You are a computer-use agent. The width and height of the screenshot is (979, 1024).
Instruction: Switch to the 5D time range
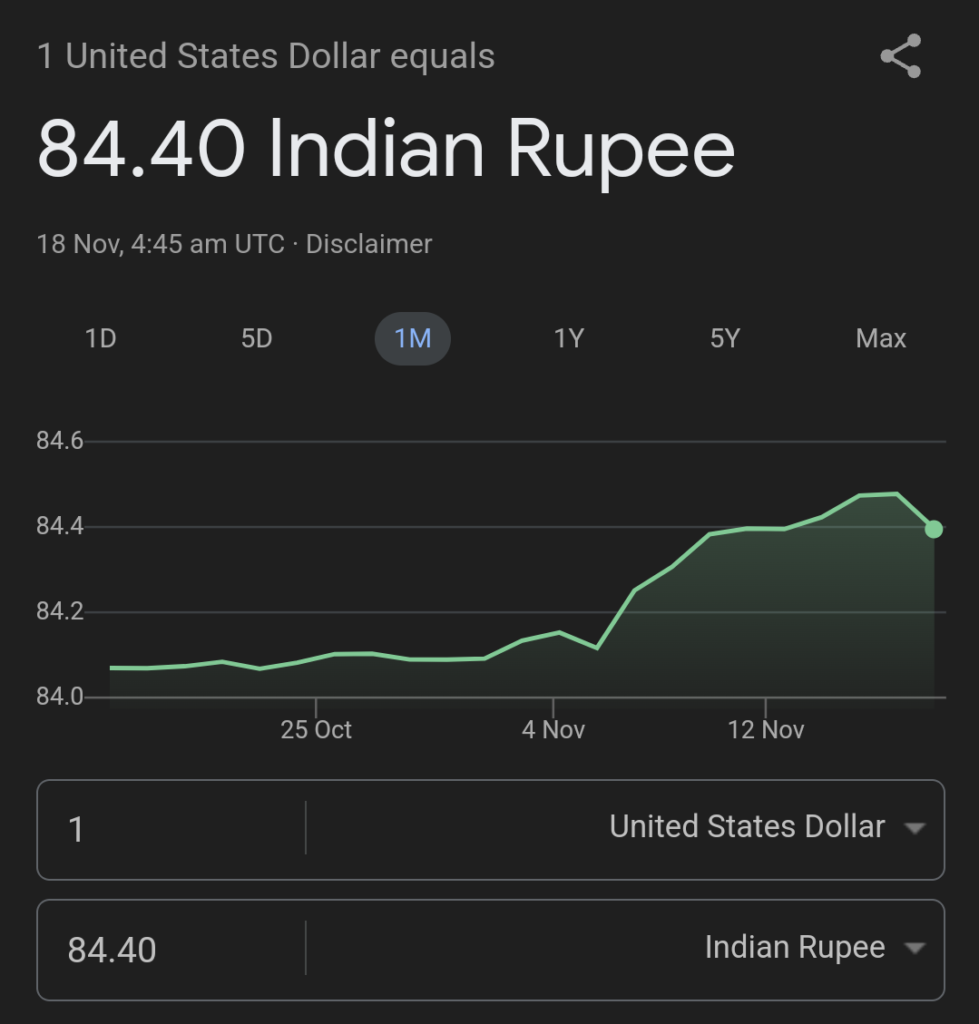tap(256, 338)
